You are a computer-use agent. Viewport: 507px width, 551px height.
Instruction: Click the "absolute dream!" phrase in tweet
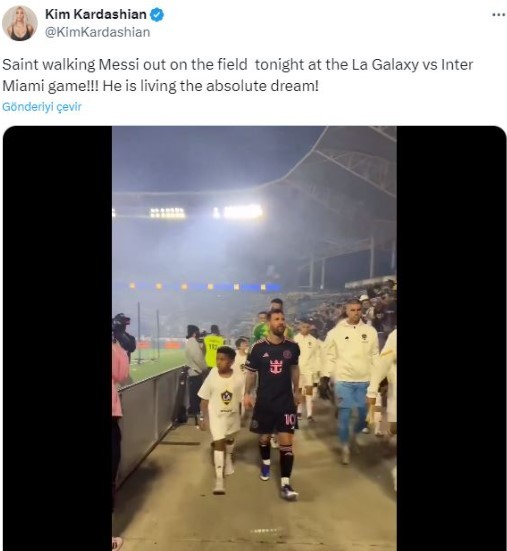pyautogui.click(x=262, y=86)
